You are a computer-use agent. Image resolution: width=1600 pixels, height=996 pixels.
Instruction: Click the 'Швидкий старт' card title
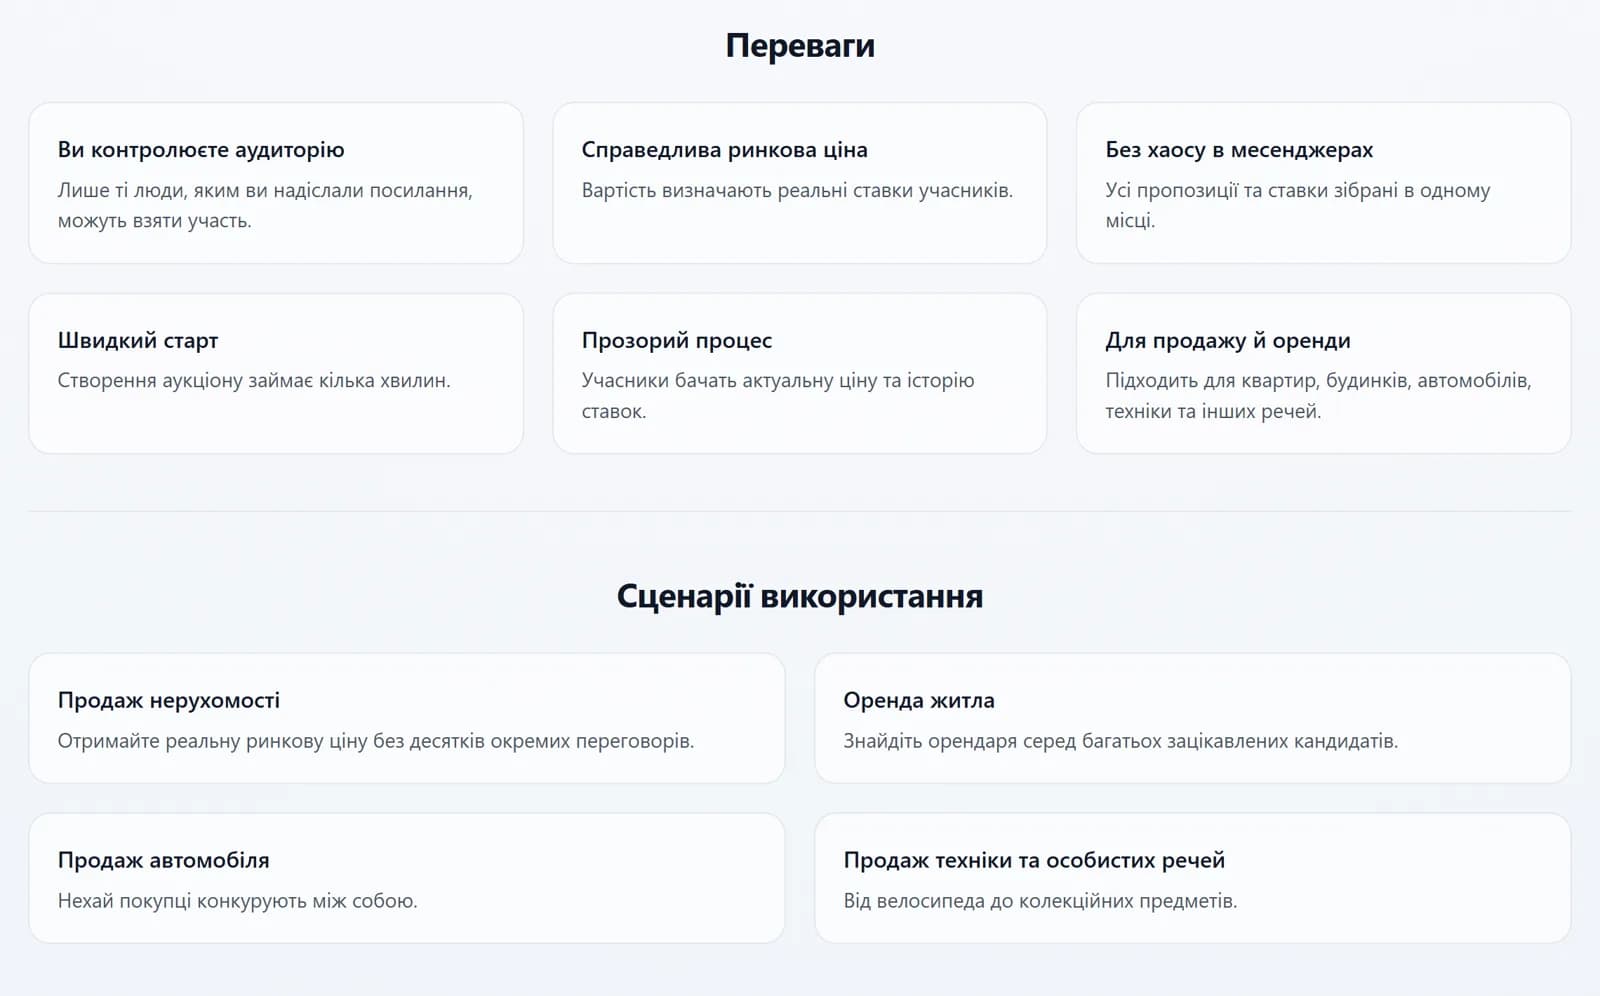(138, 341)
